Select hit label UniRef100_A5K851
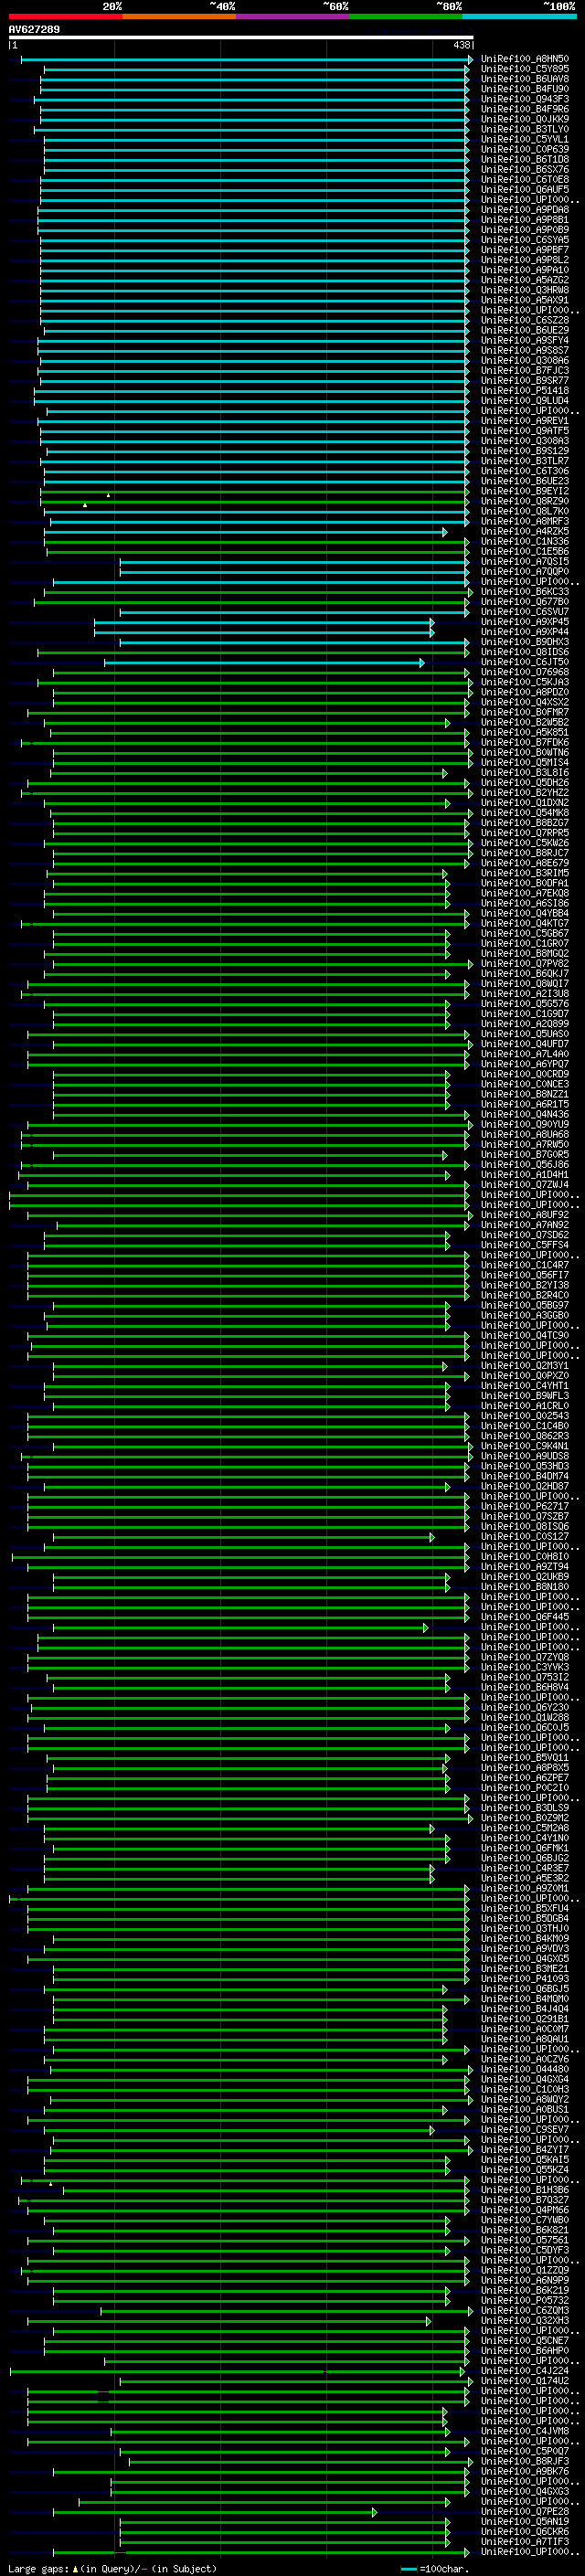 pyautogui.click(x=525, y=732)
